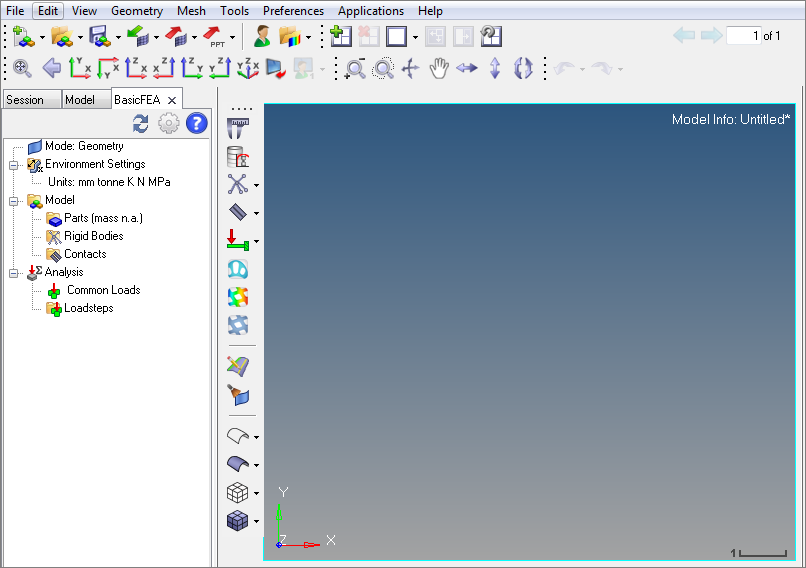Image resolution: width=806 pixels, height=568 pixels.
Task: Select the isometric view icon
Action: tap(248, 68)
